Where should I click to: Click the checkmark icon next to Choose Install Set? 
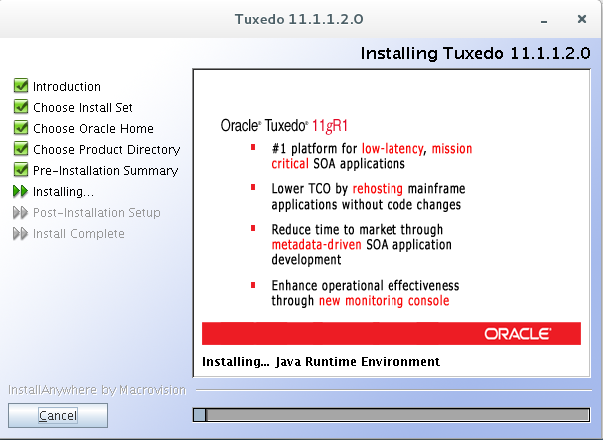point(21,107)
